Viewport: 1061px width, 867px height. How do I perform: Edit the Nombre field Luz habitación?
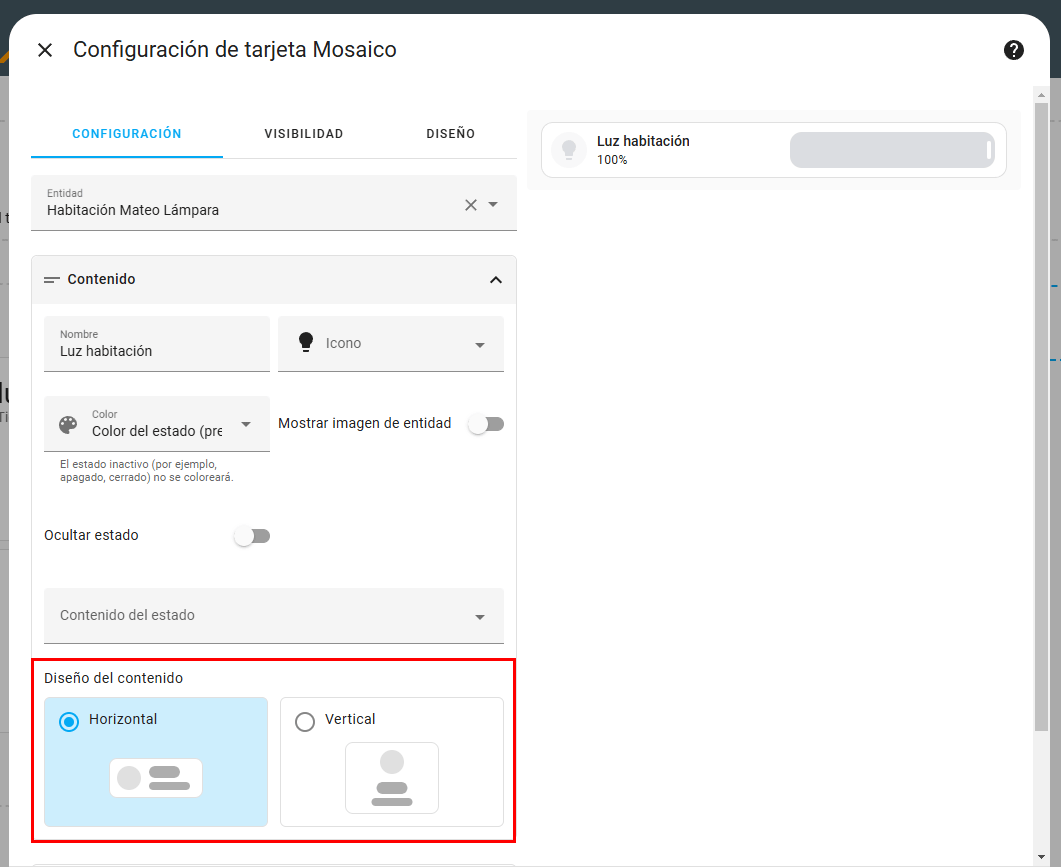(157, 344)
